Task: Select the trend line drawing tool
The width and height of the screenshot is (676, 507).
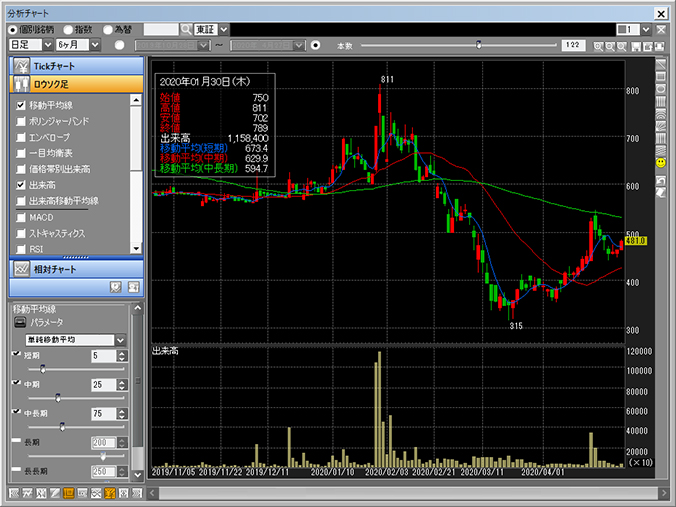Action: [x=660, y=65]
